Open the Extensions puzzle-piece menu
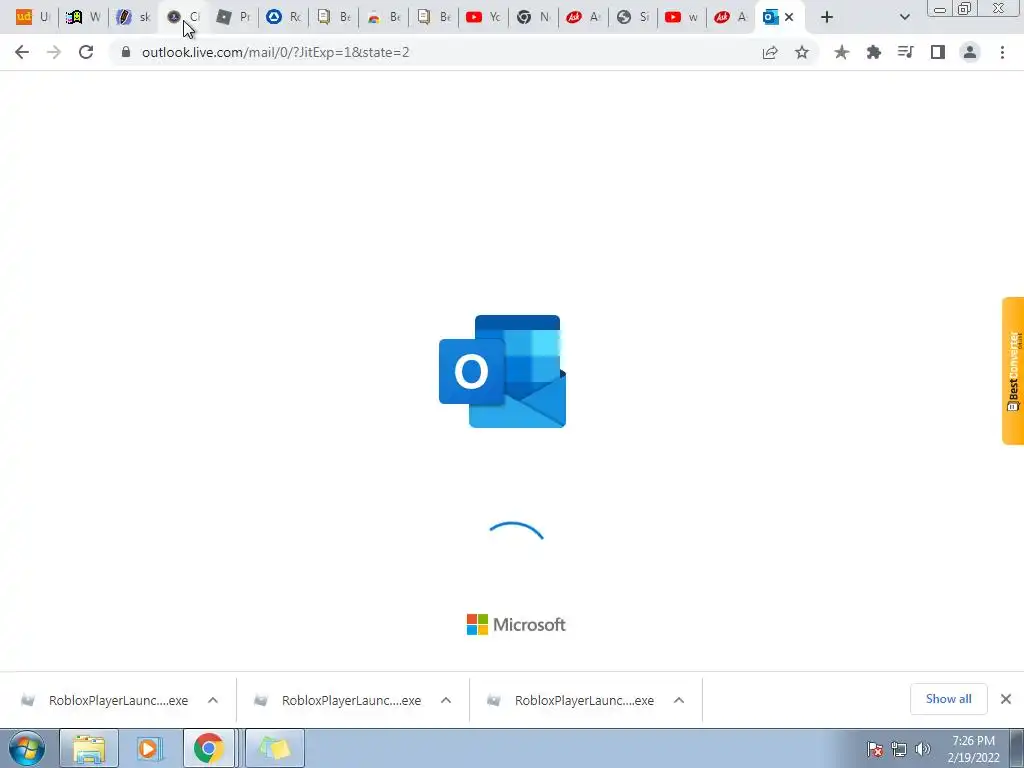Viewport: 1024px width, 768px height. tap(874, 52)
